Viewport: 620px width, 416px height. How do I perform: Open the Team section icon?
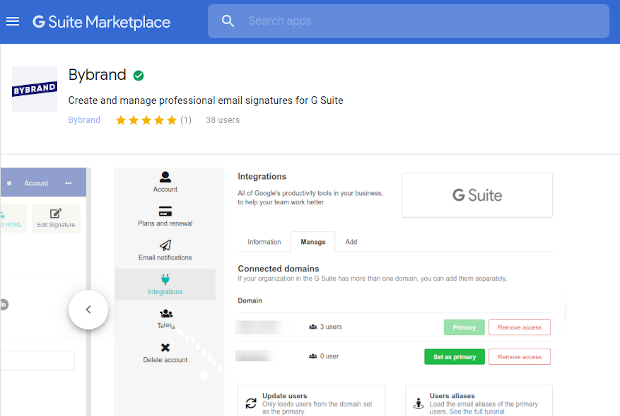tap(166, 314)
